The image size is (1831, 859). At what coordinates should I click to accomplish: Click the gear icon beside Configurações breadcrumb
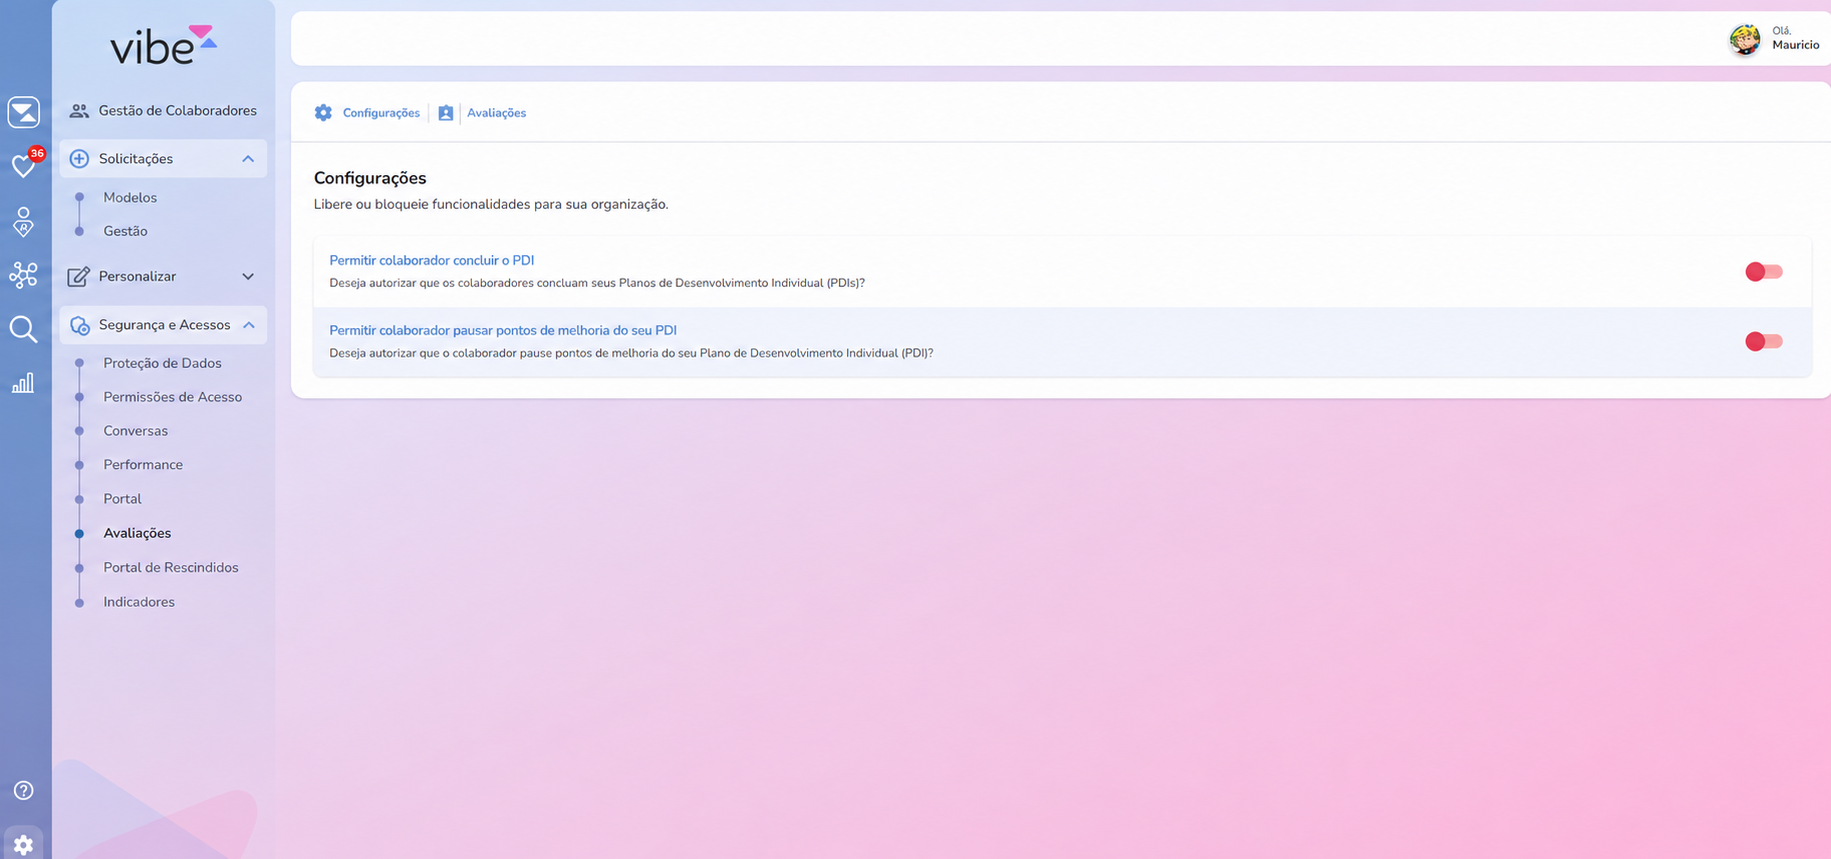[323, 113]
